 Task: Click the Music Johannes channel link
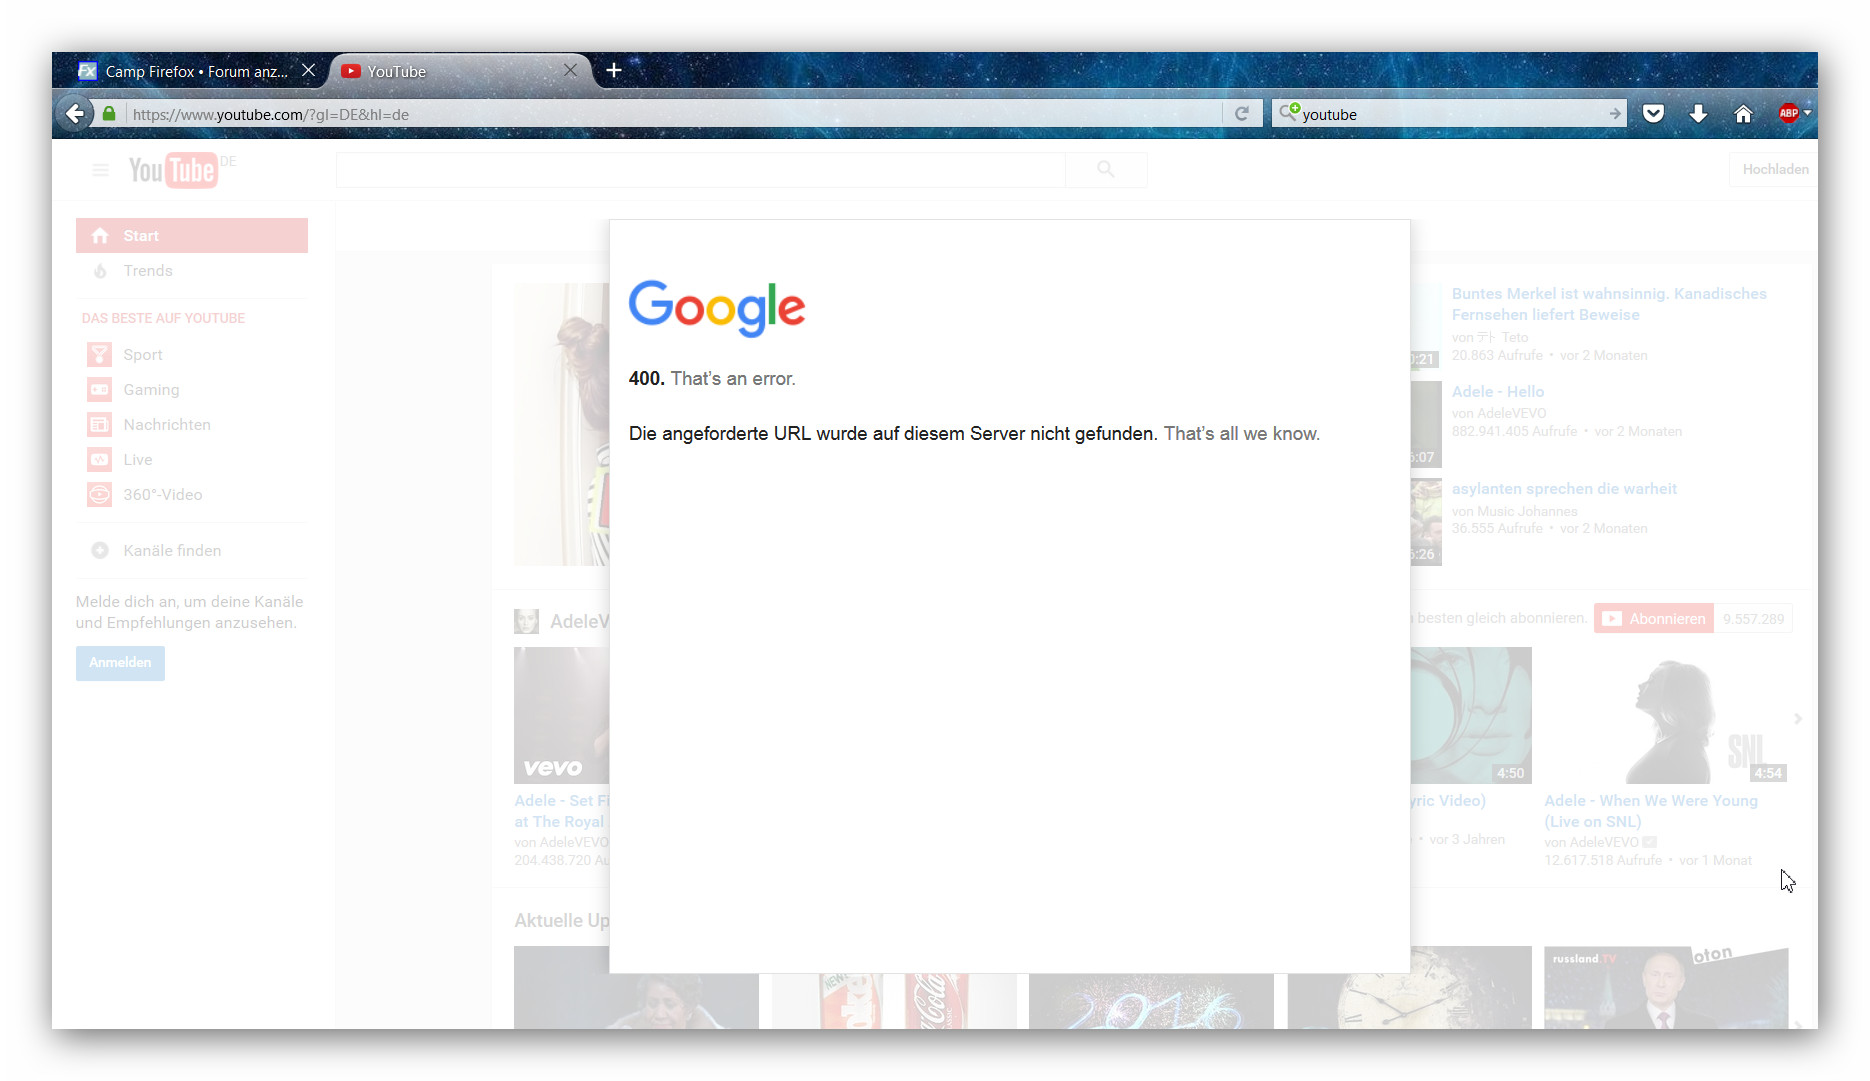1527,511
